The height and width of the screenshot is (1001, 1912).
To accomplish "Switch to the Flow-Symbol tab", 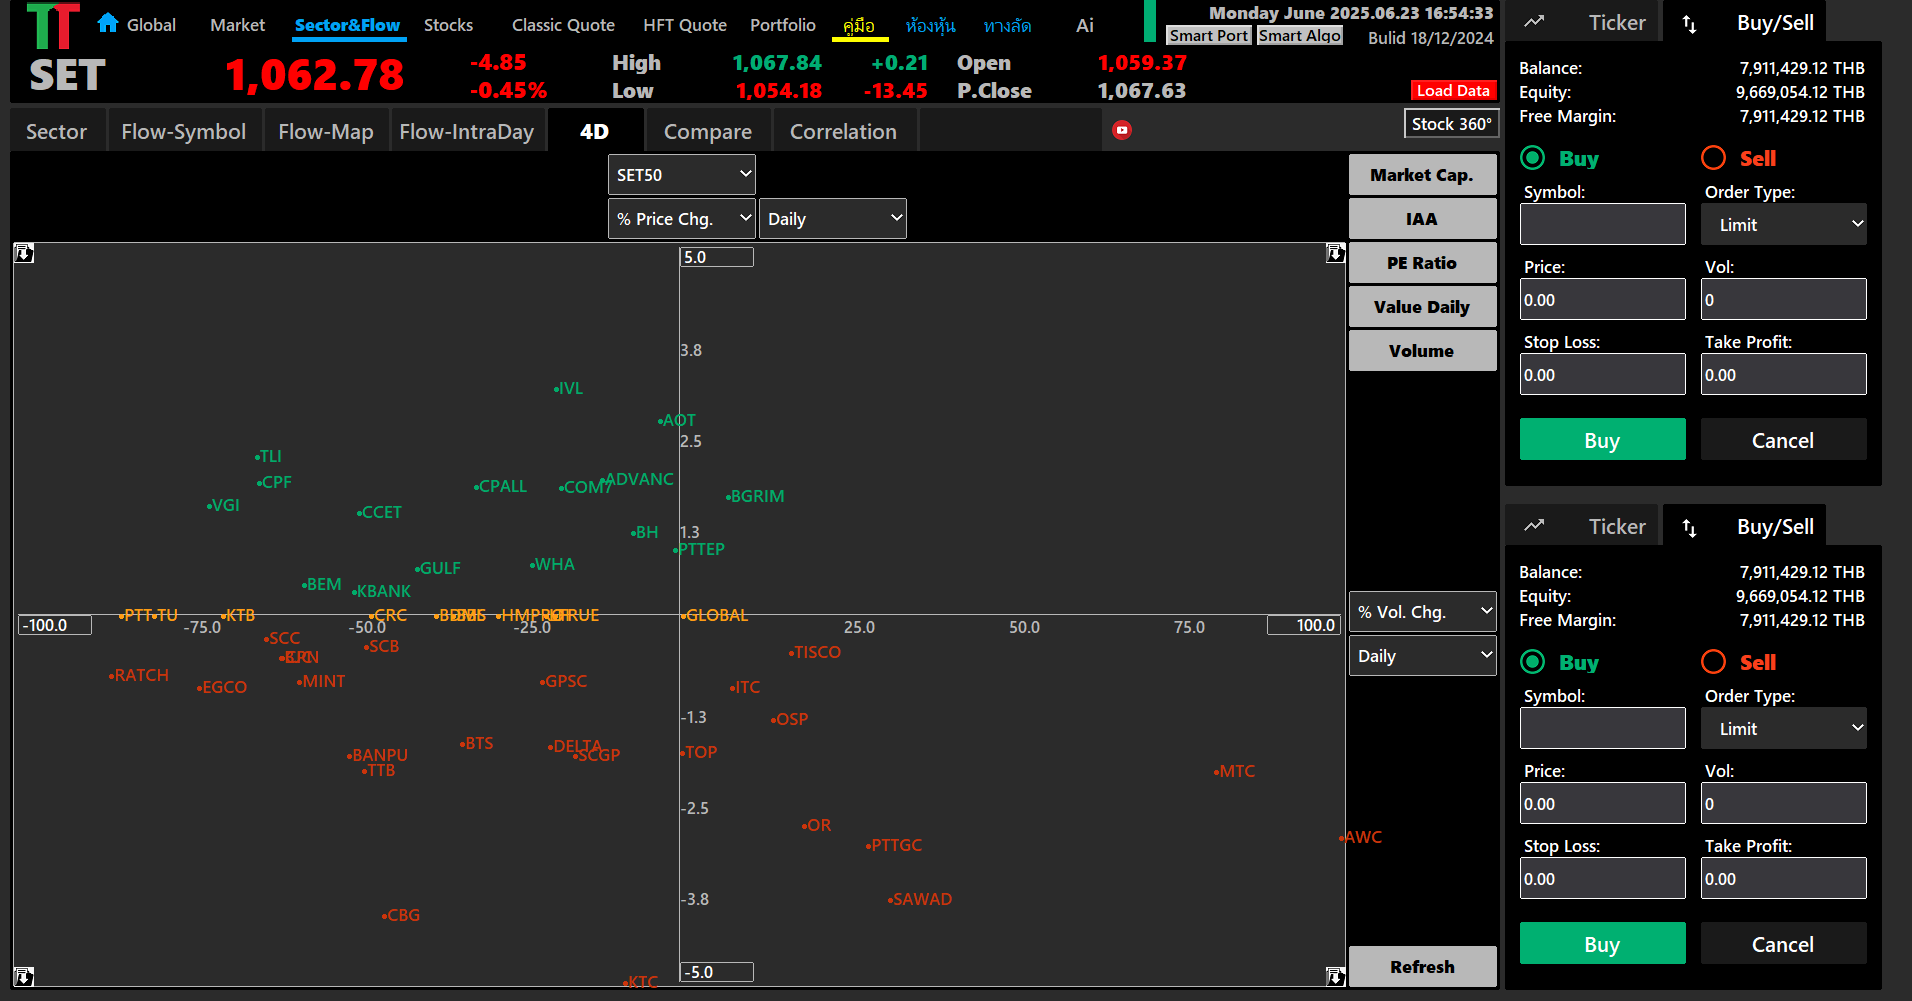I will coord(184,131).
